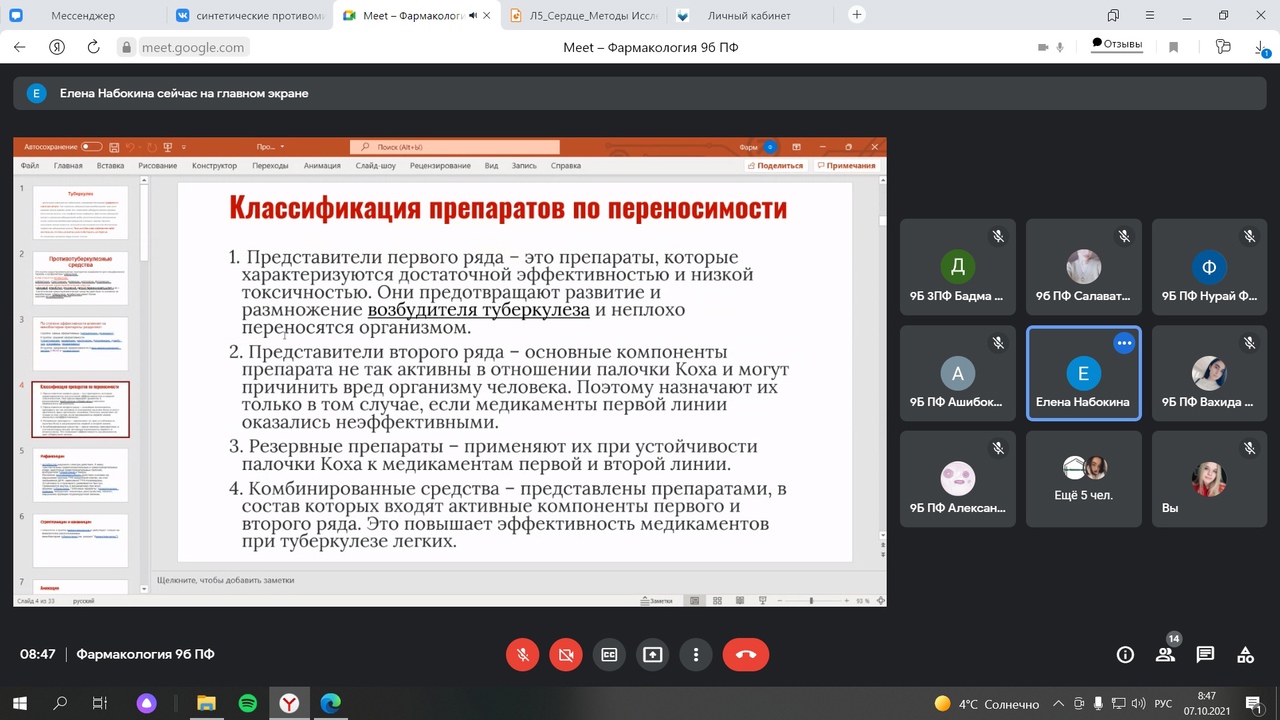Open options on Елена Набокина tile
The width and height of the screenshot is (1280, 720).
tap(1124, 343)
